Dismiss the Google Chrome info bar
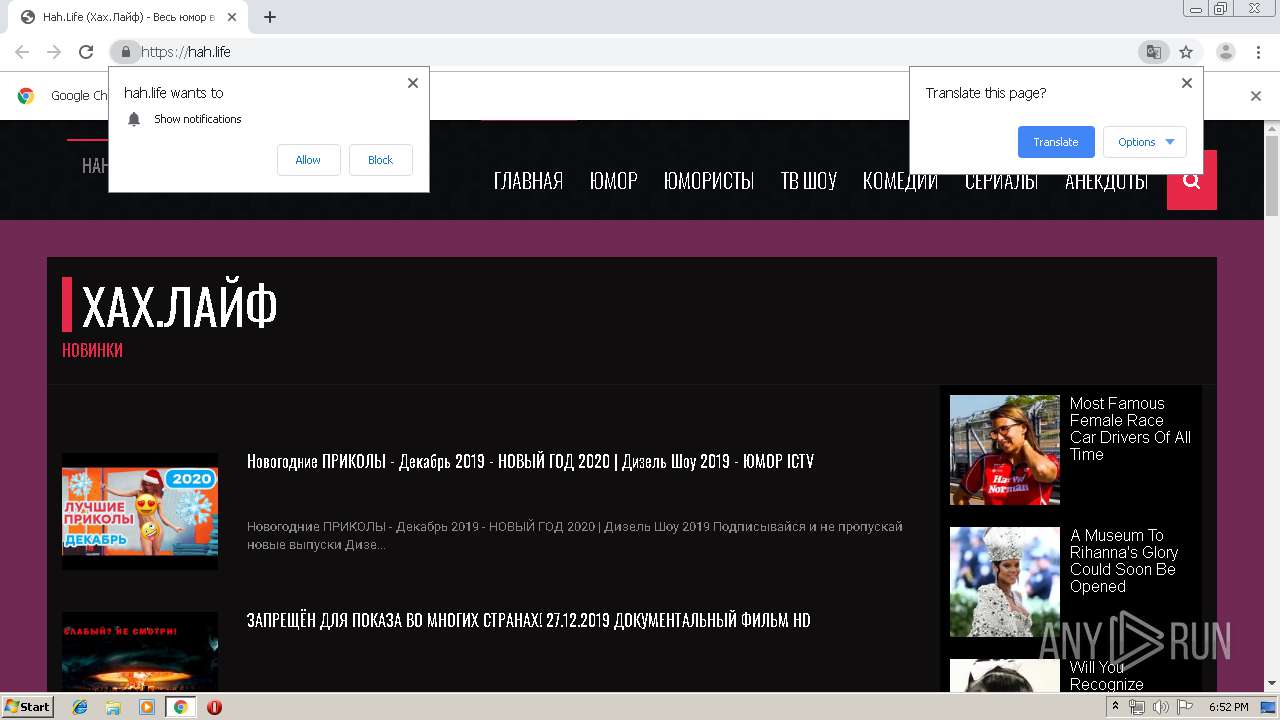The image size is (1280, 720). [x=1256, y=96]
